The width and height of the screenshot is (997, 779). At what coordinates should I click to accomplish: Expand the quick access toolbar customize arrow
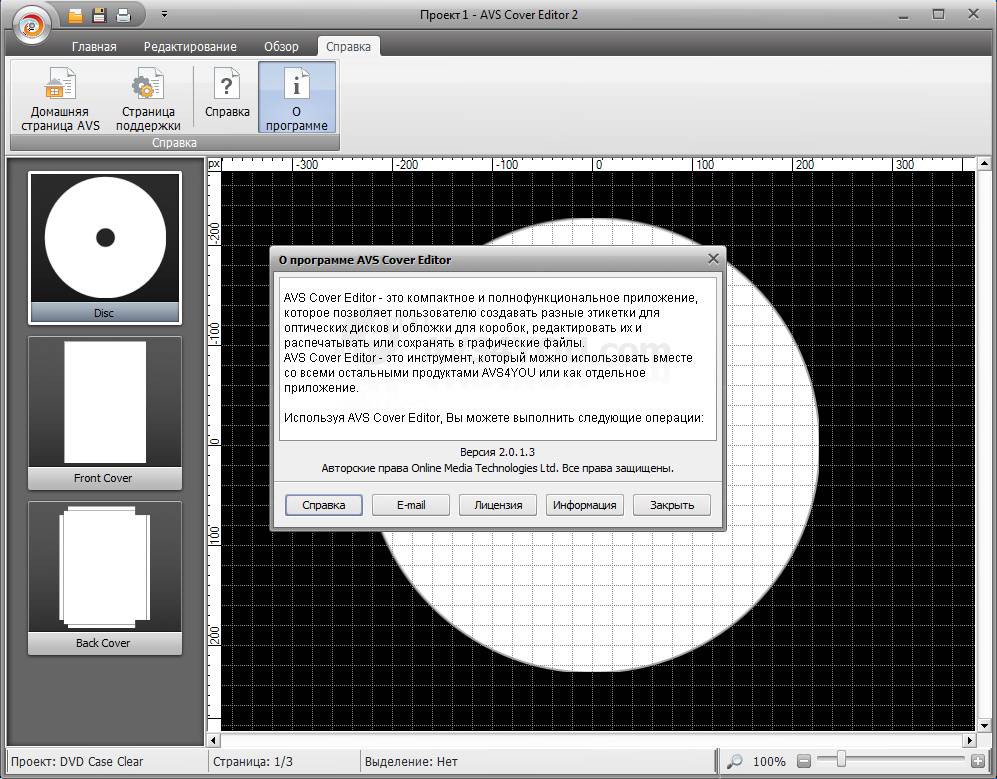point(164,15)
